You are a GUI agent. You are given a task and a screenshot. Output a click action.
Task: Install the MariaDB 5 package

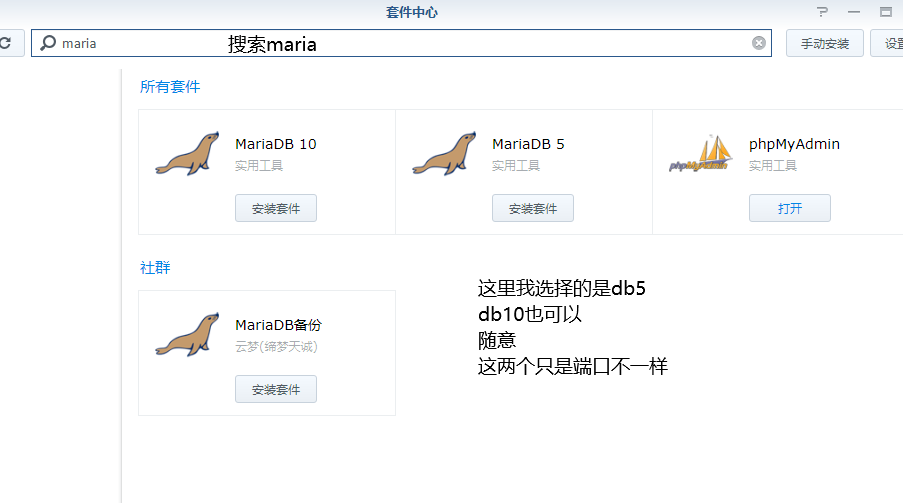point(533,208)
